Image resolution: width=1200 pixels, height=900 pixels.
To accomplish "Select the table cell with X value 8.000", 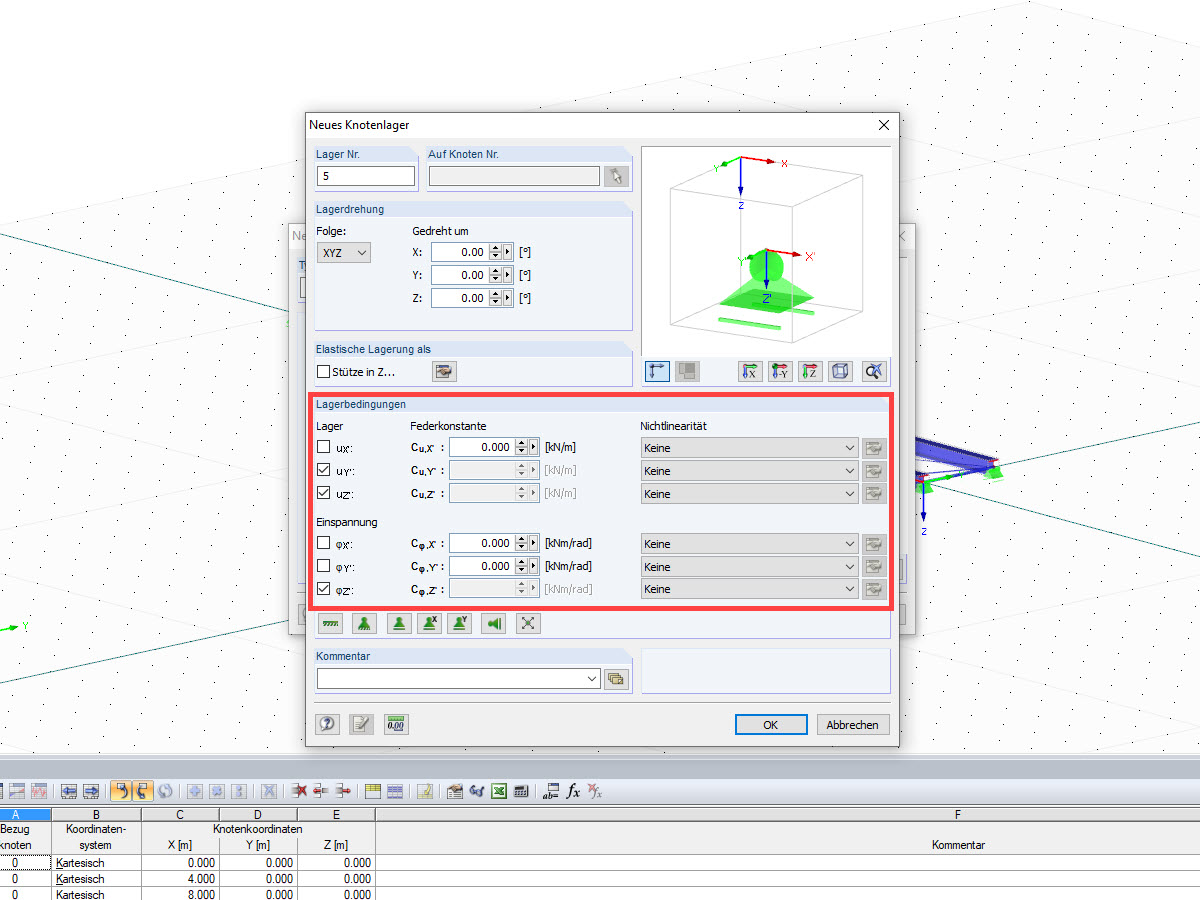I will (180, 894).
